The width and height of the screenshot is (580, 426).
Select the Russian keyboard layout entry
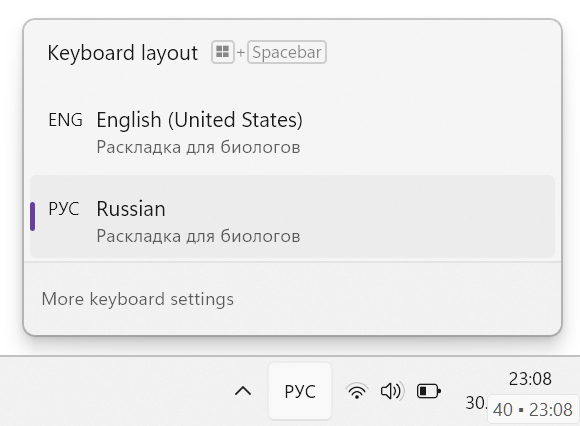point(292,217)
